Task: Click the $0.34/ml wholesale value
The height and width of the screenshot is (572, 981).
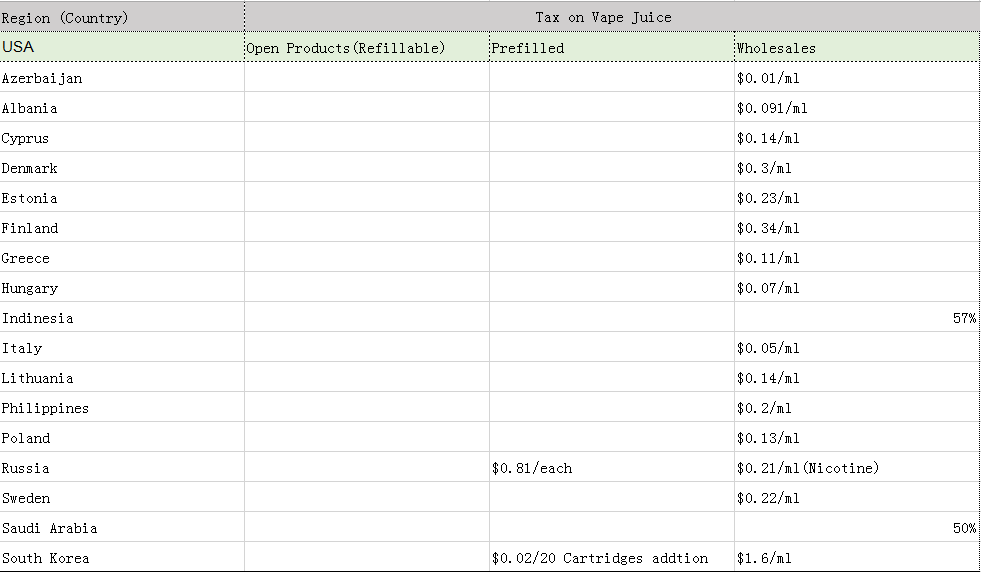Action: click(x=768, y=228)
